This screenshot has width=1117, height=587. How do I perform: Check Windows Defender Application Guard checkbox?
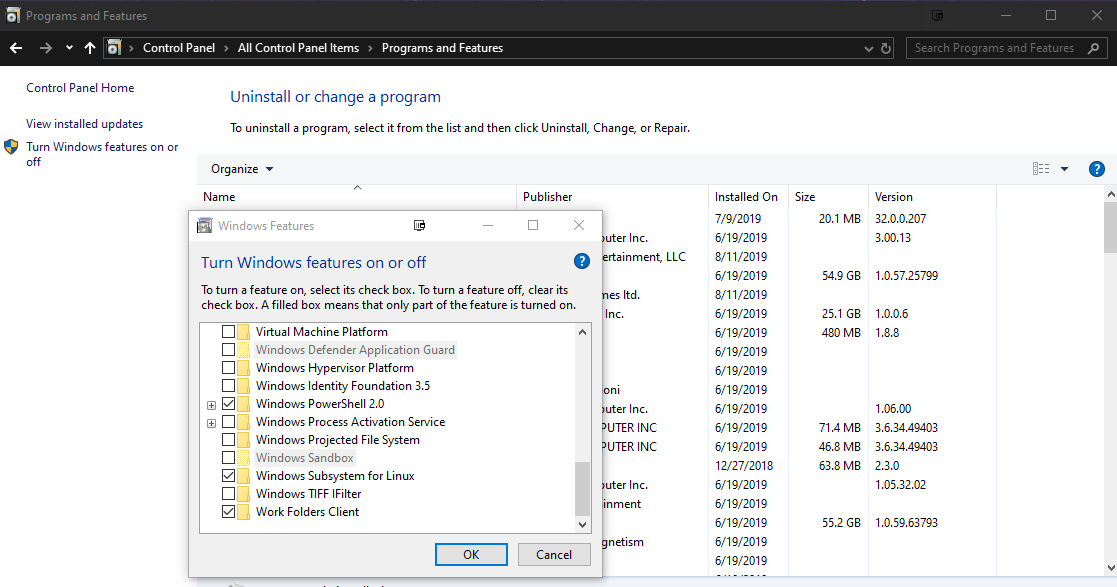[x=228, y=349]
